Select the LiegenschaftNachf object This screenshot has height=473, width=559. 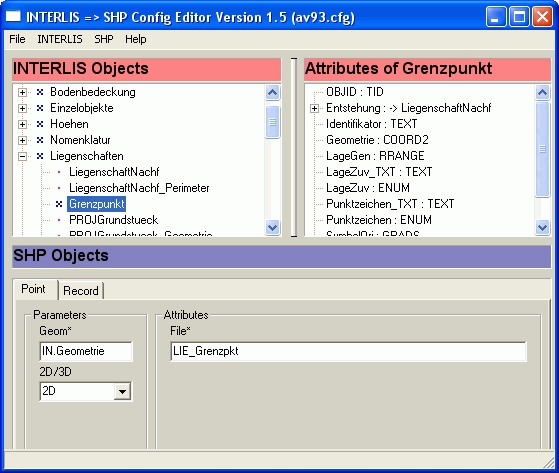(114, 172)
